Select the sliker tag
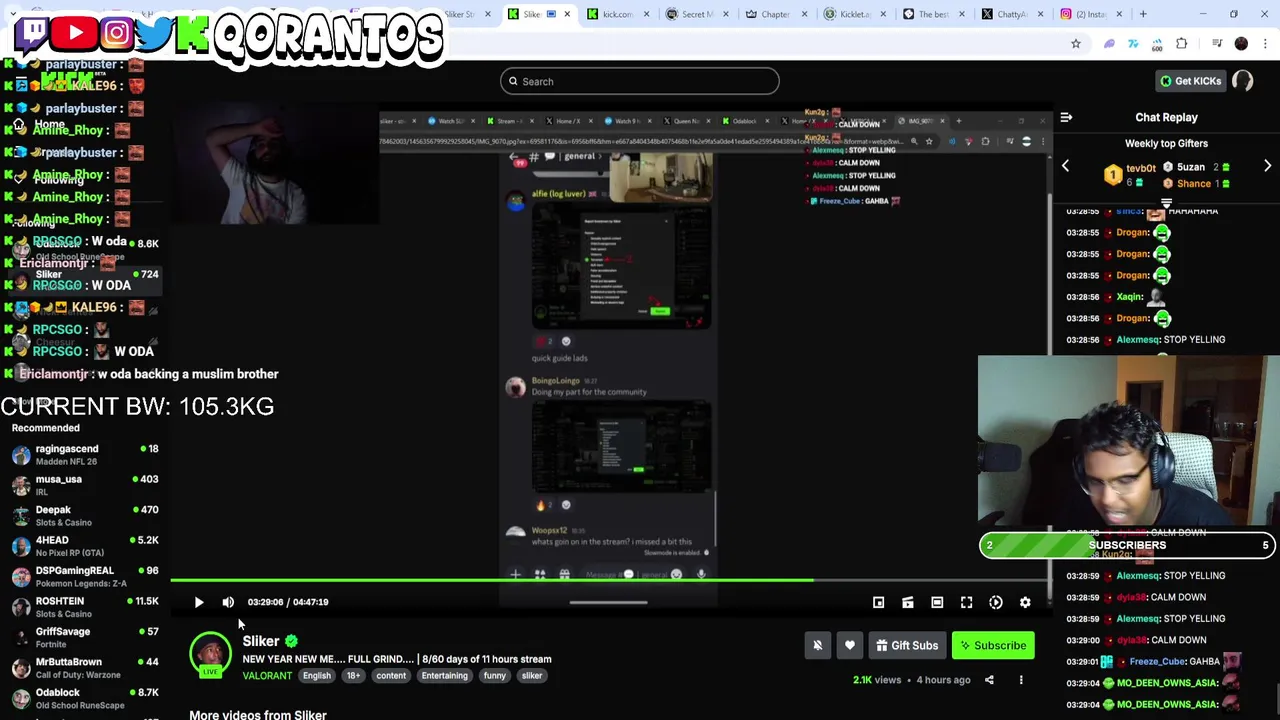 point(532,676)
